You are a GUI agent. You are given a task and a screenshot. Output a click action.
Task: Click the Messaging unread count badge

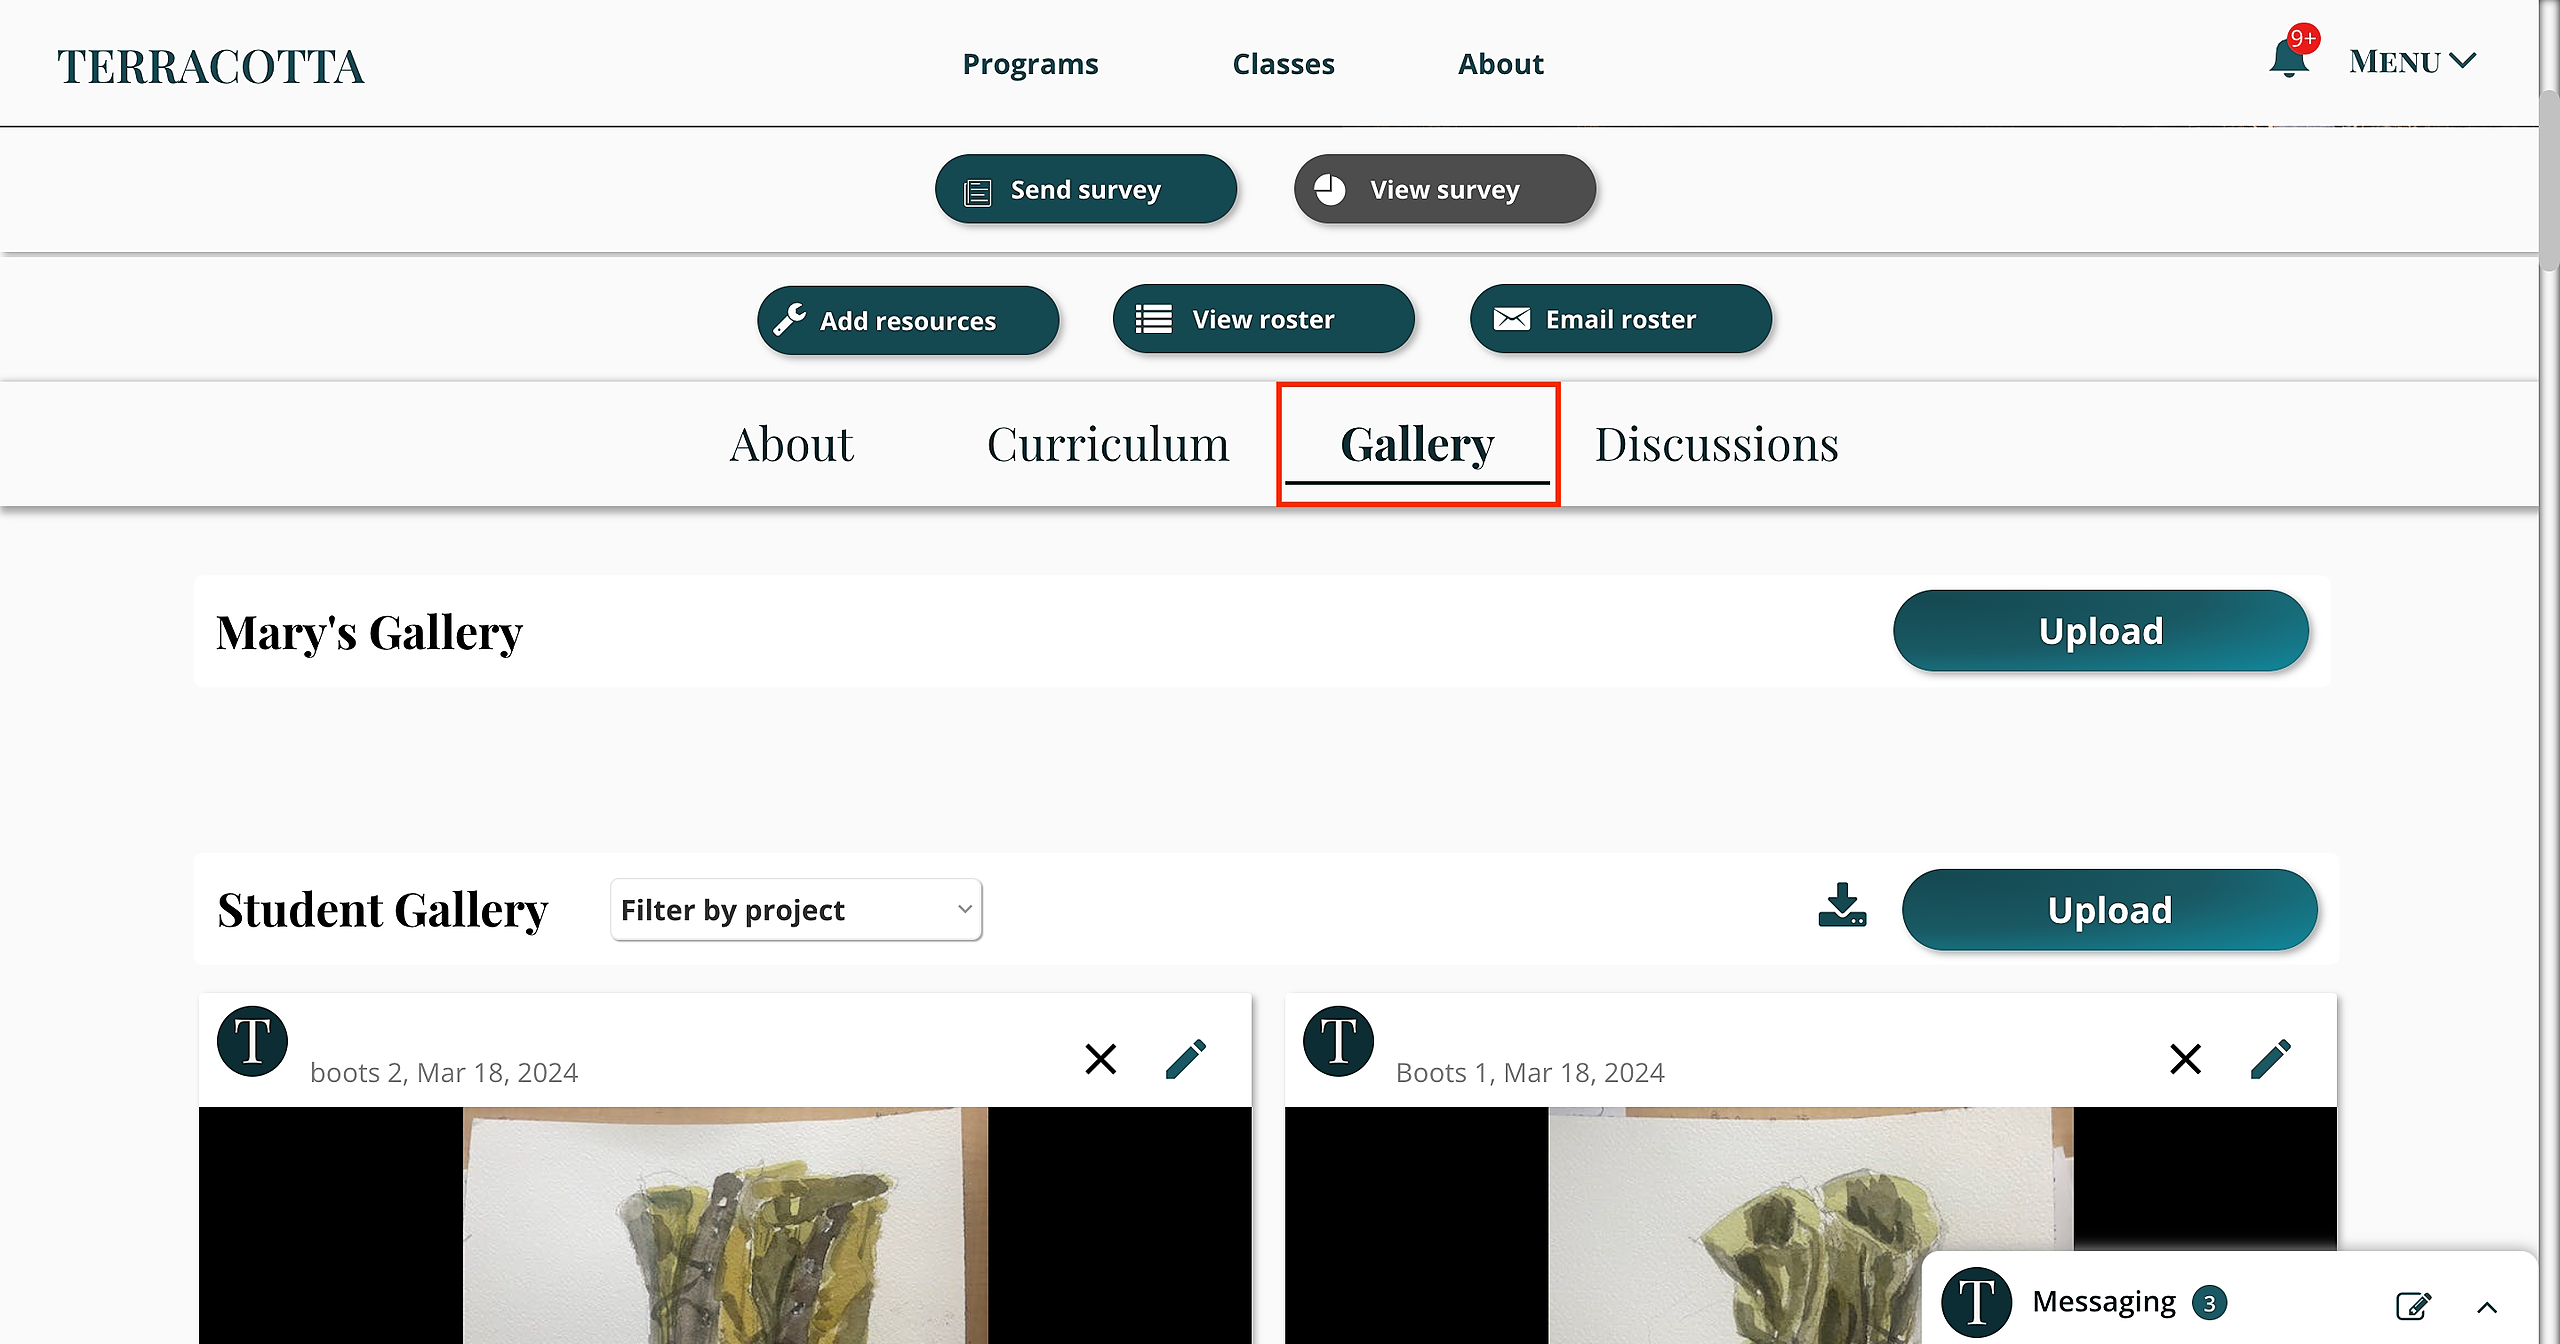point(2209,1304)
